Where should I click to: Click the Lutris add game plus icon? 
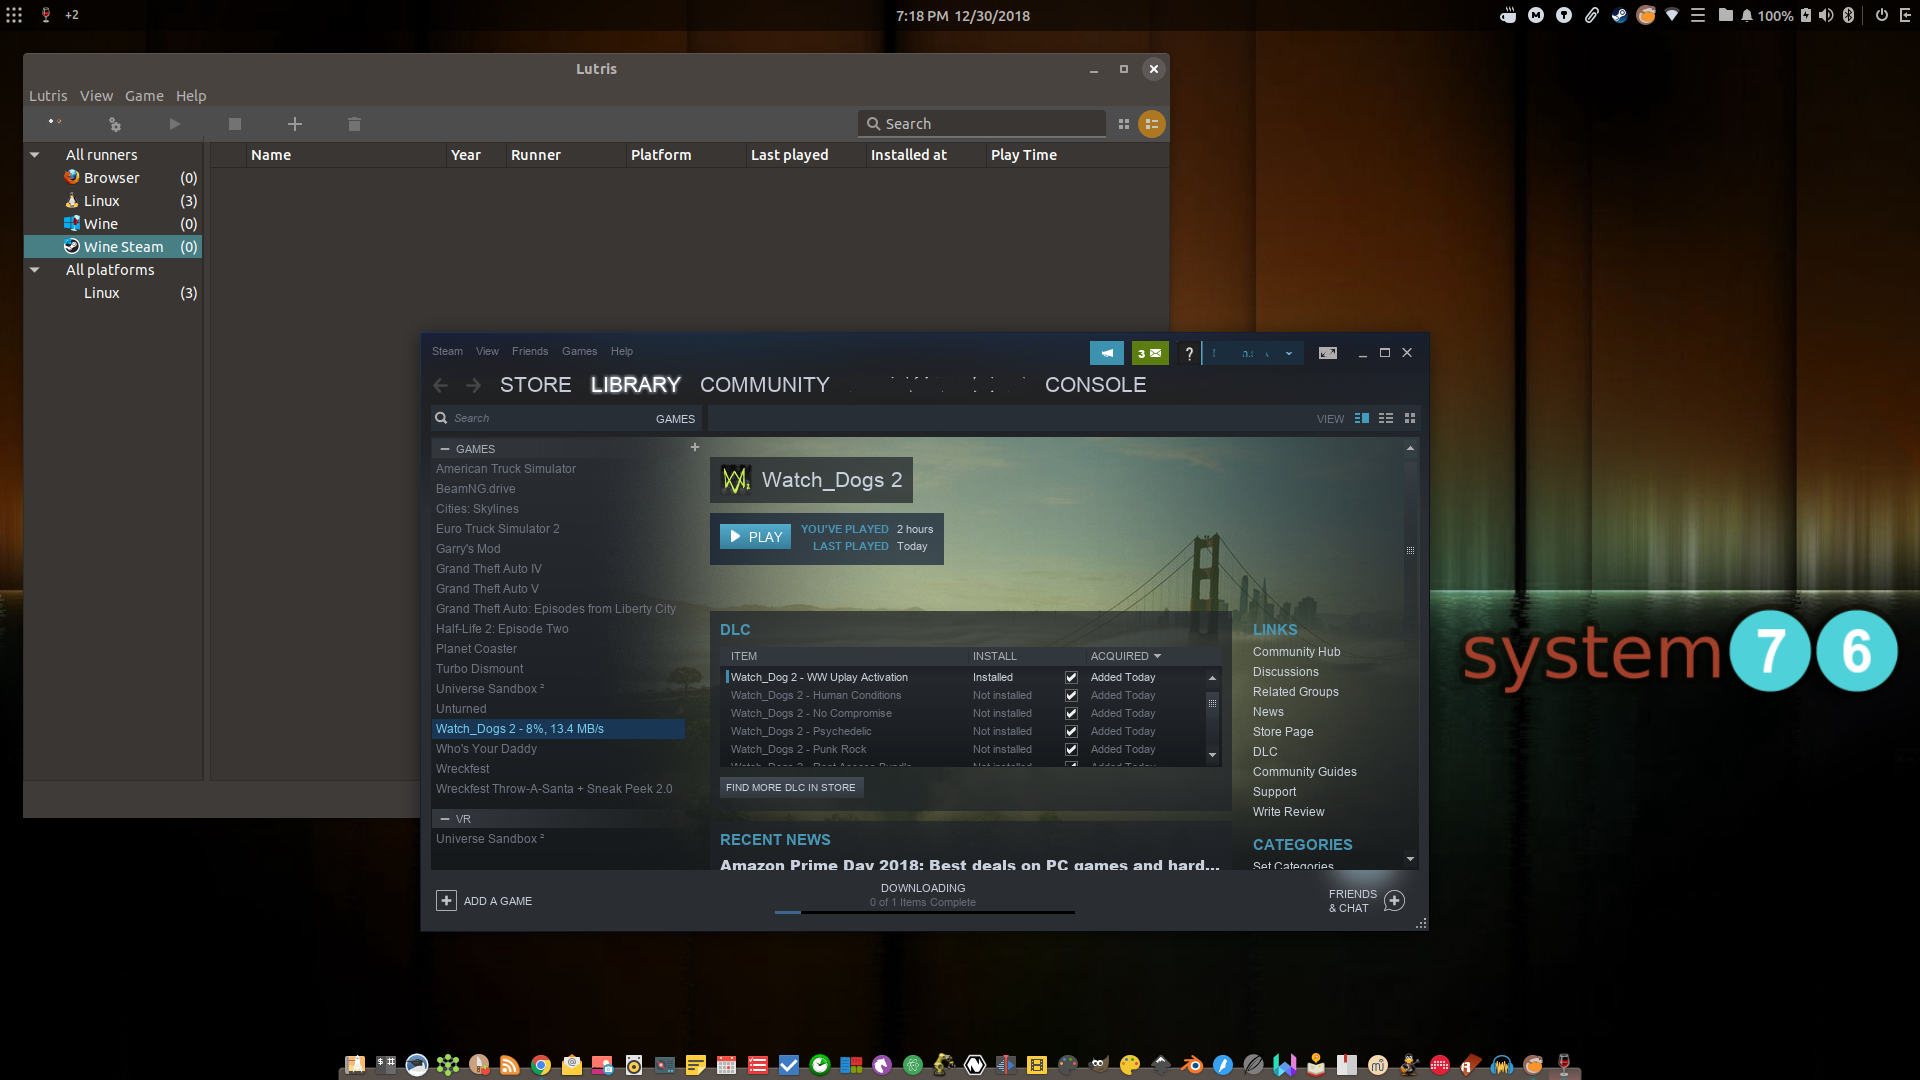294,124
